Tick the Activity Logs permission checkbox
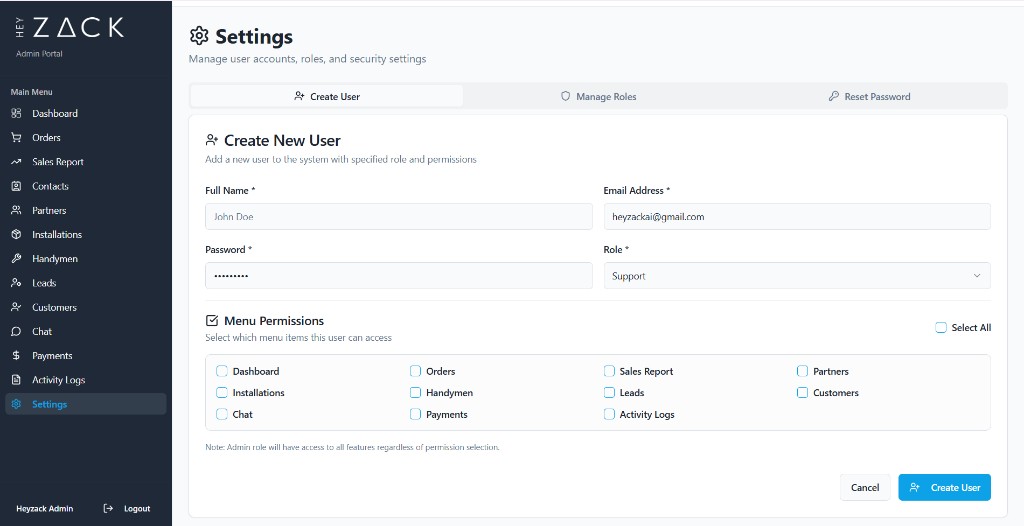This screenshot has height=526, width=1024. pos(609,414)
